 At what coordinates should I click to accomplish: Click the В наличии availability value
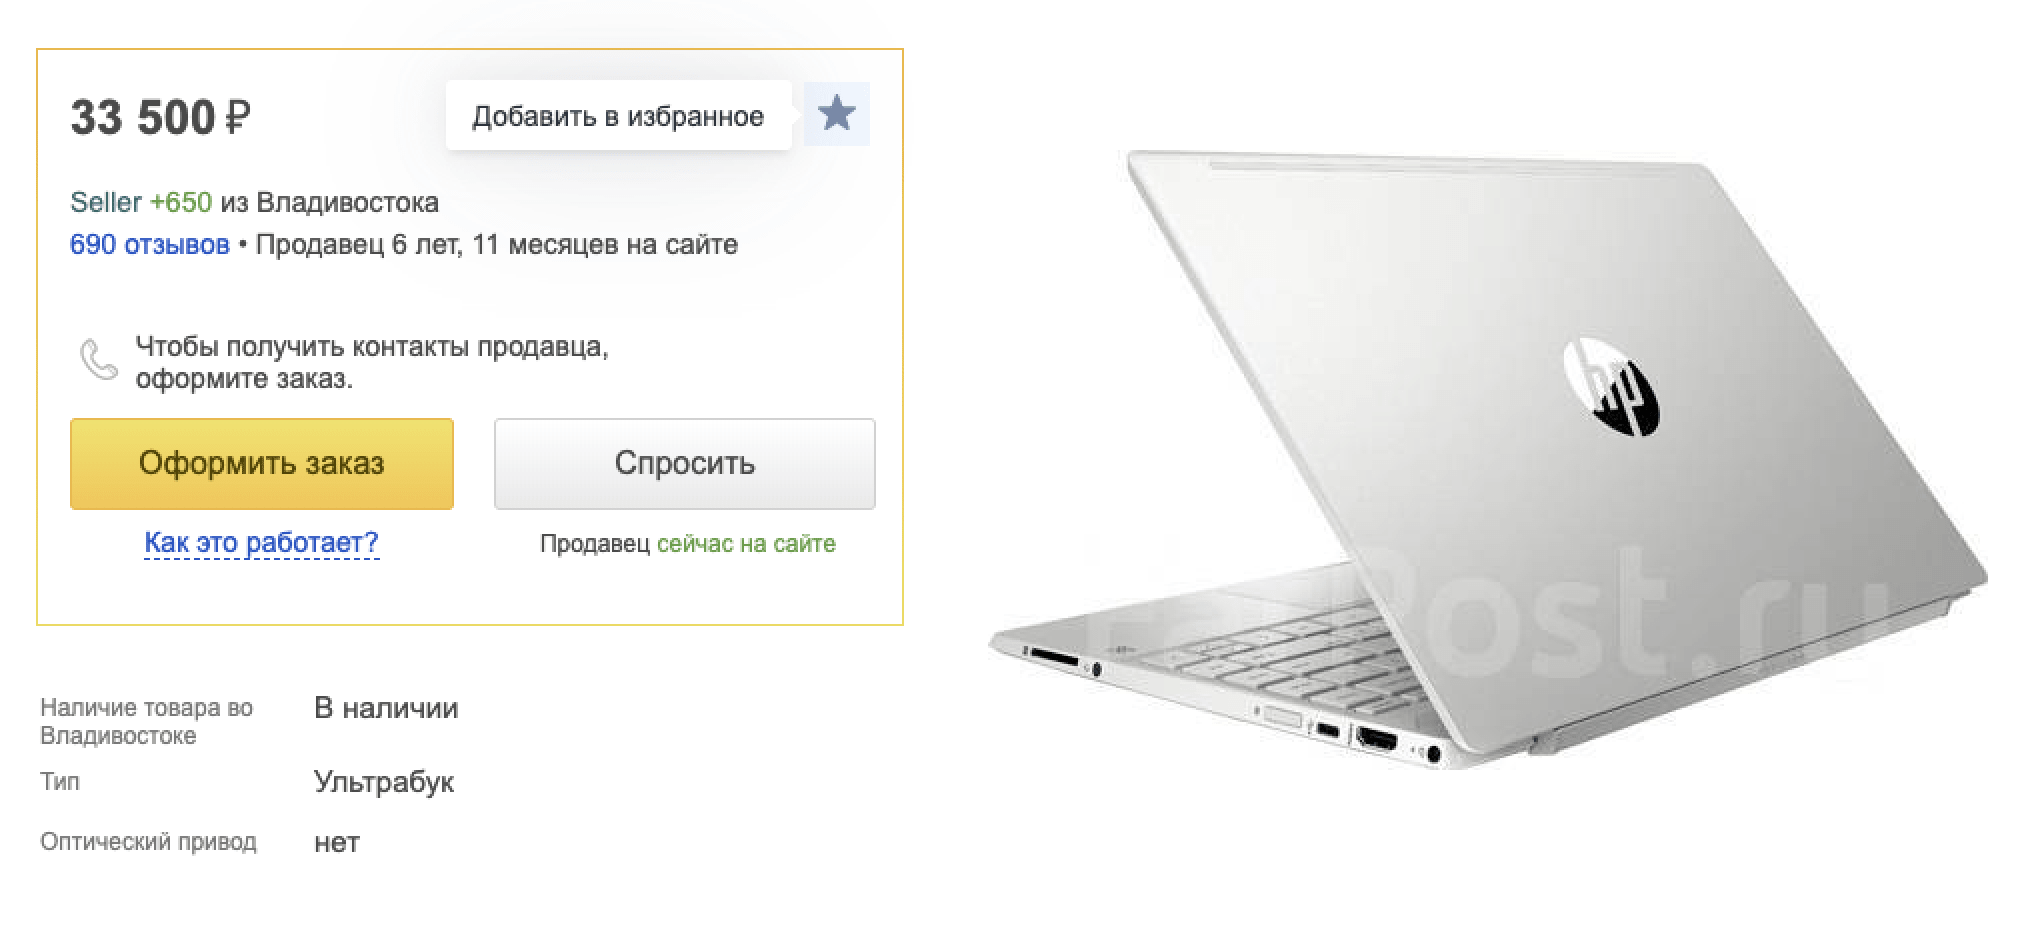point(386,708)
